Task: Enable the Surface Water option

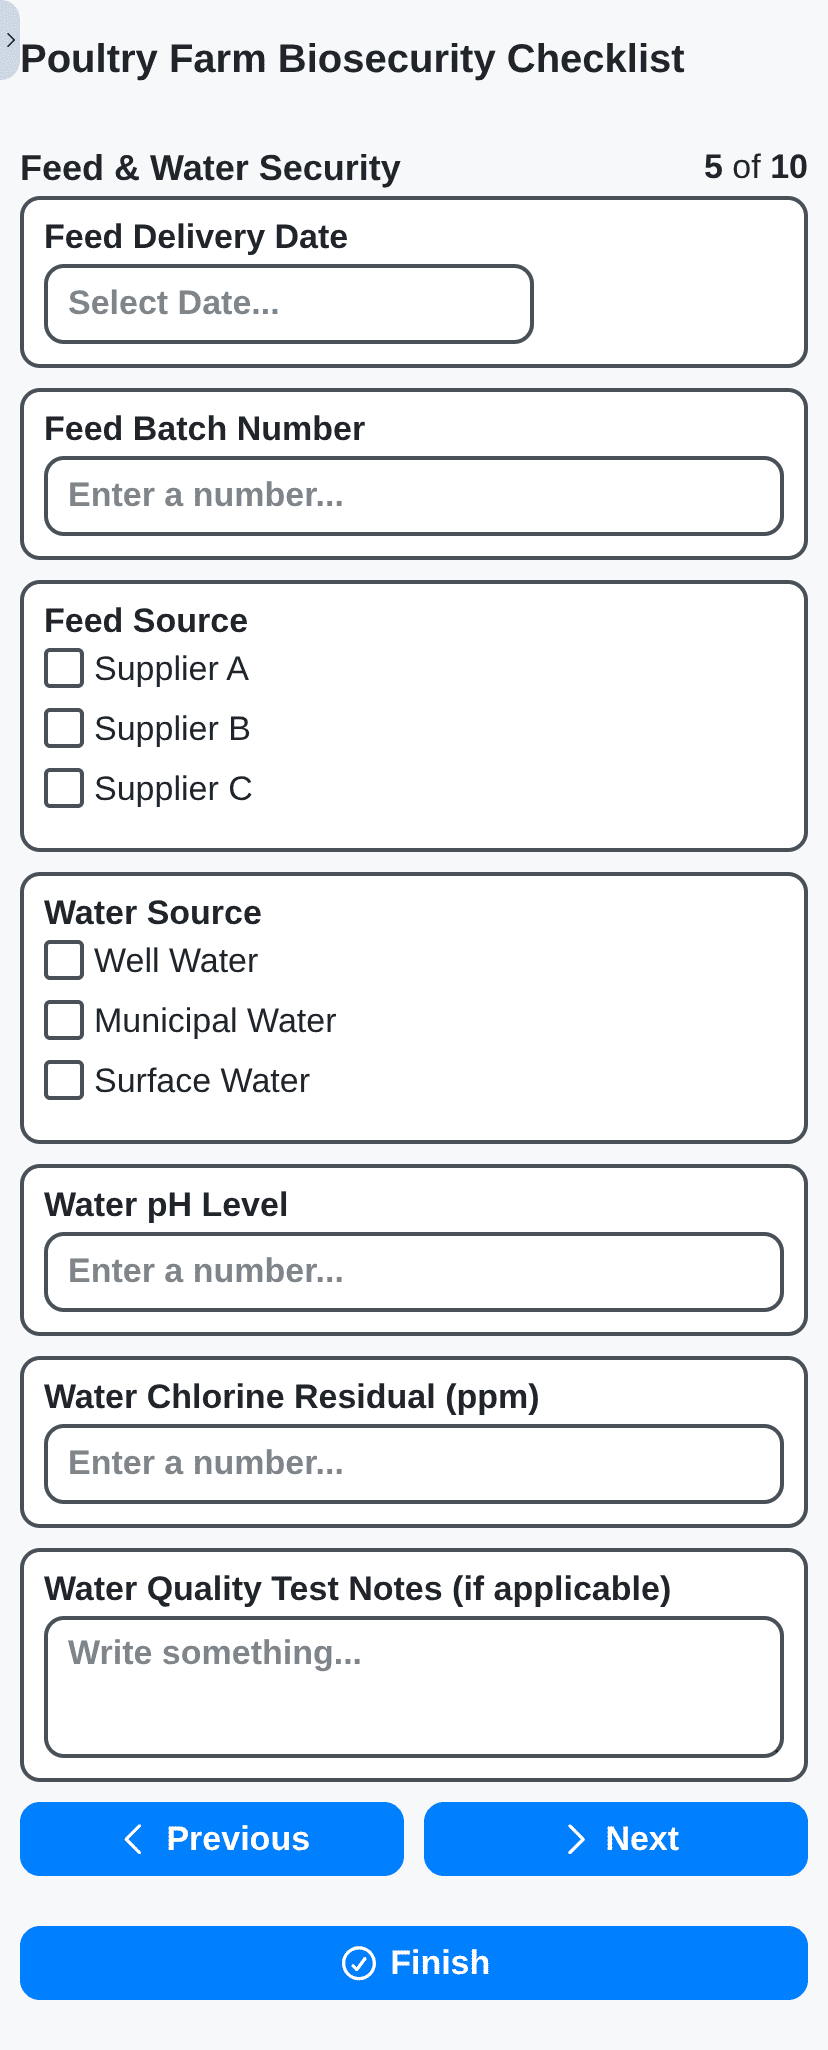Action: (x=63, y=1080)
